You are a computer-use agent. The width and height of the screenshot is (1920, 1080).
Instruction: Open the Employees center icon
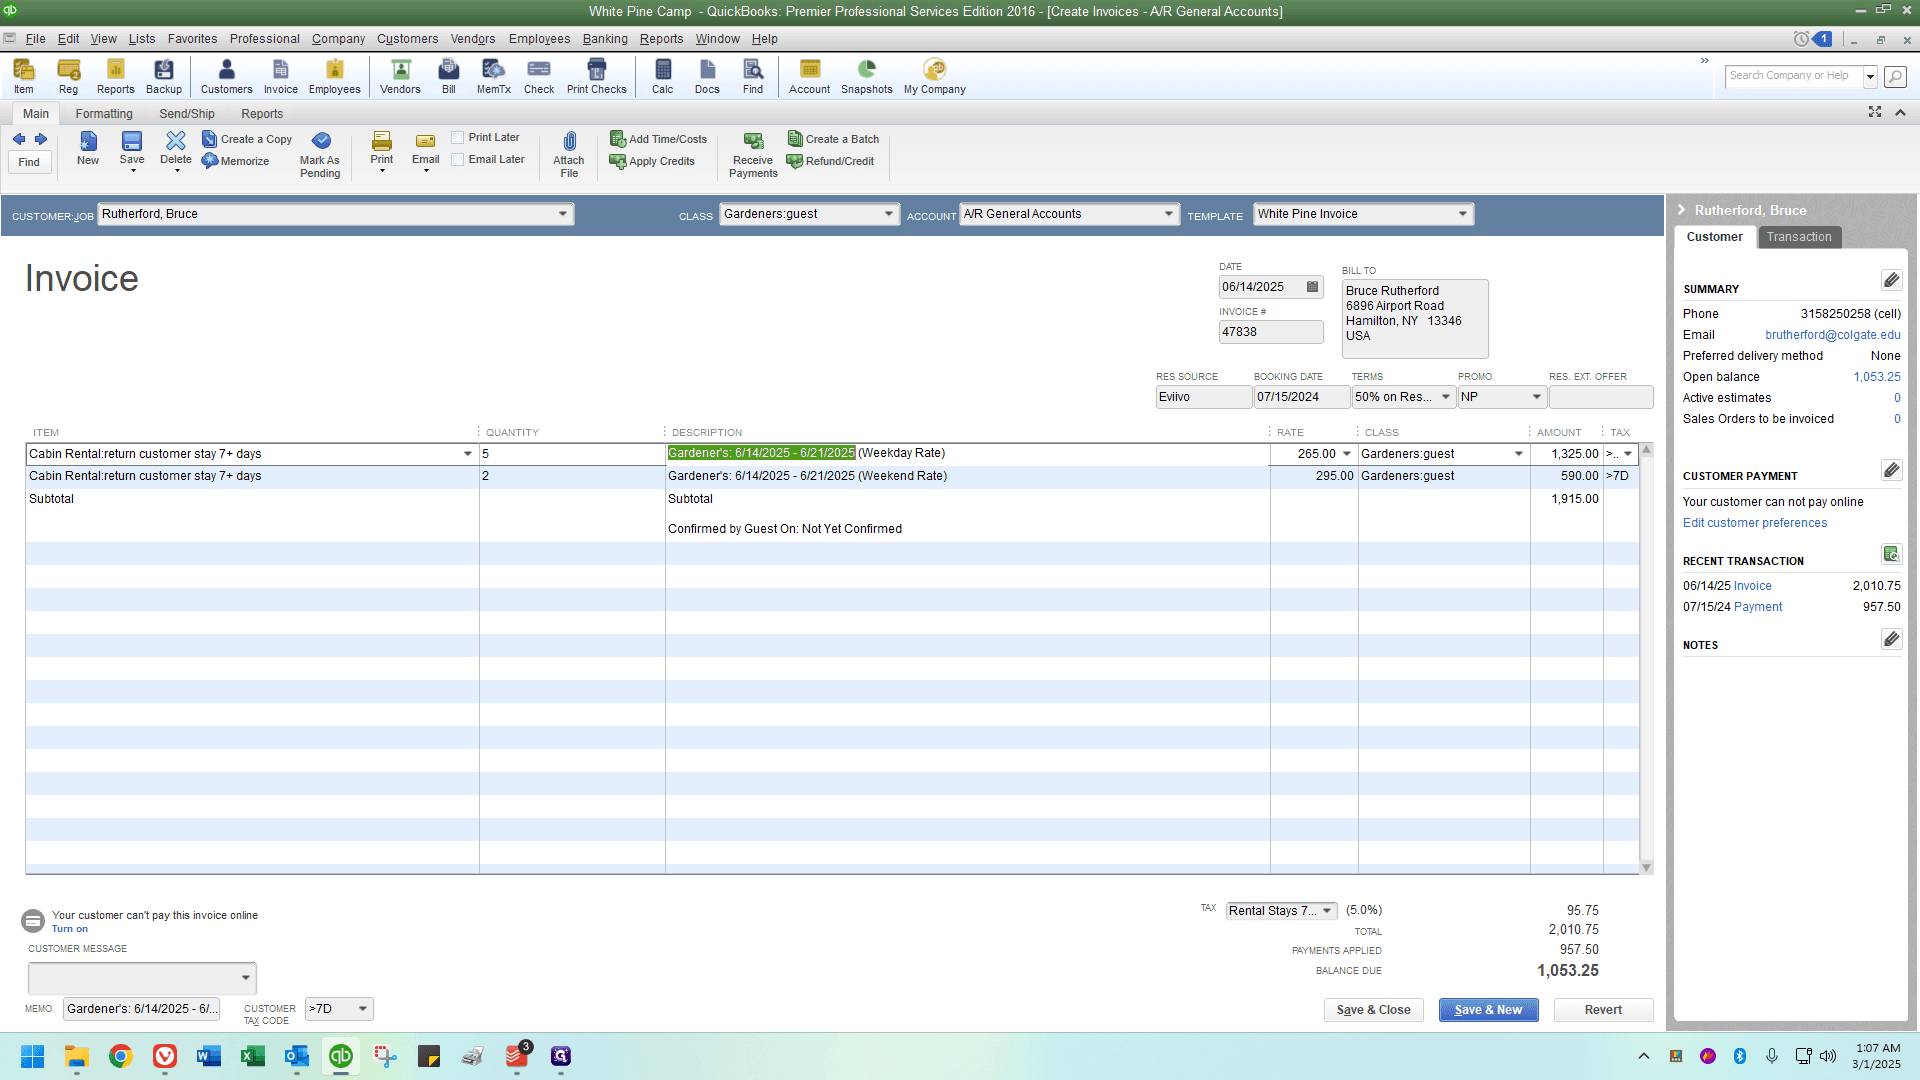click(x=334, y=77)
